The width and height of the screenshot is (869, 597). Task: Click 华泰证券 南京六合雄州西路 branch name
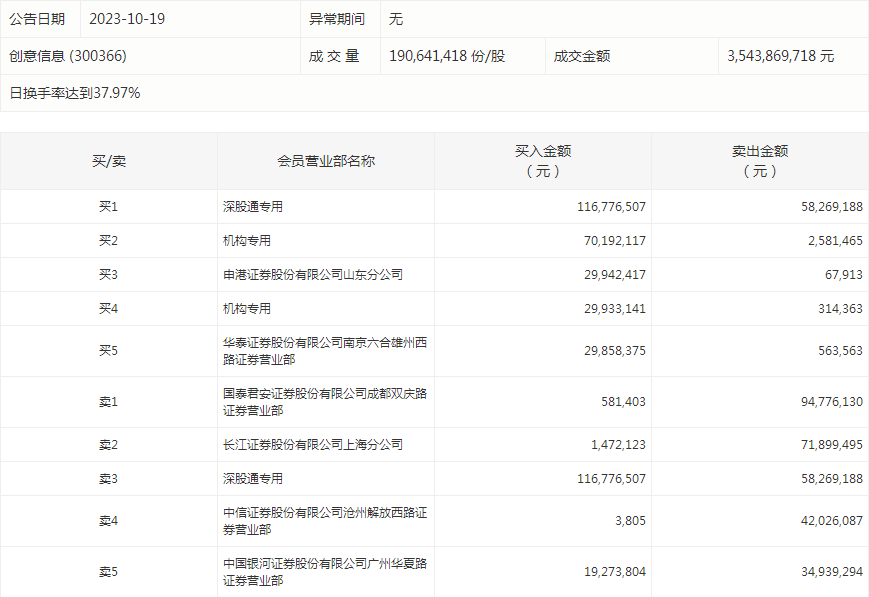325,351
